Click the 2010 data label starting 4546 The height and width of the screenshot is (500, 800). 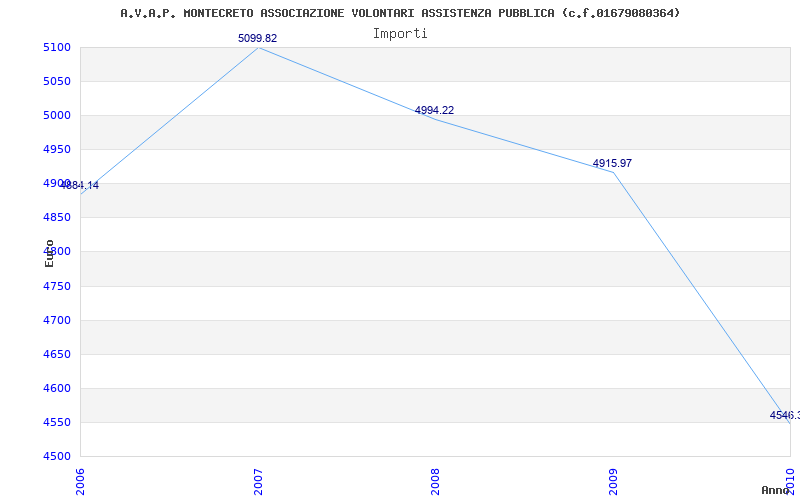point(785,415)
